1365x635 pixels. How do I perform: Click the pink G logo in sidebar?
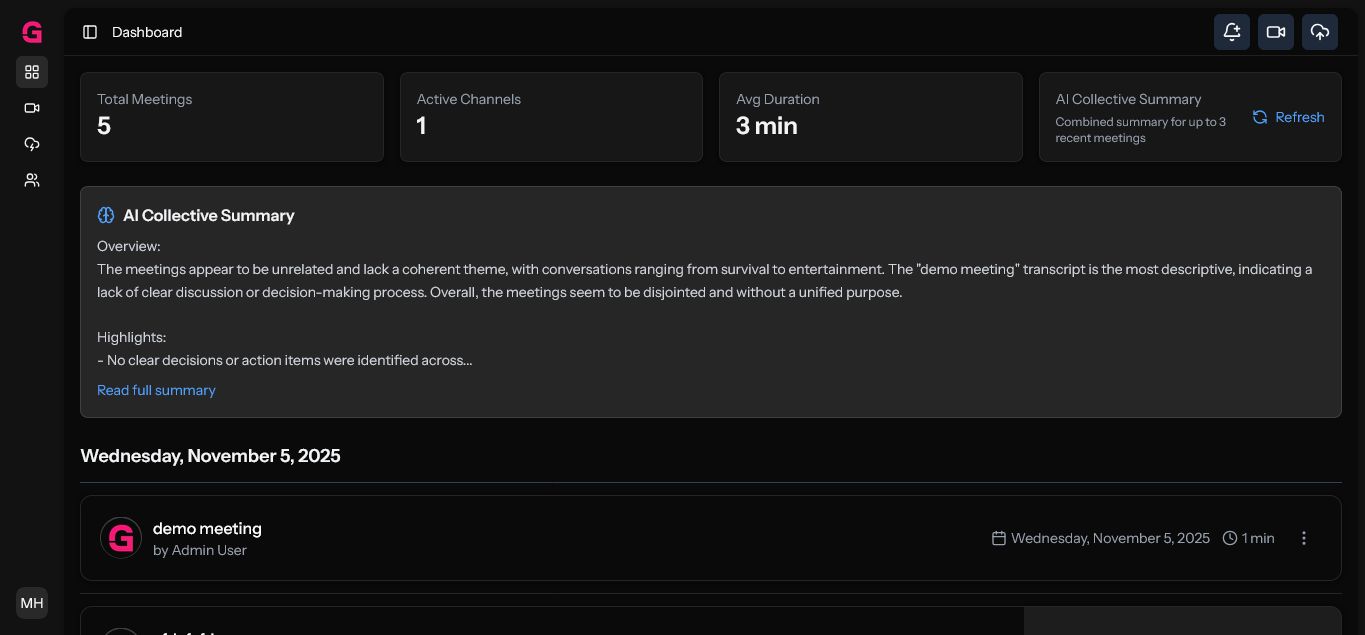(32, 33)
